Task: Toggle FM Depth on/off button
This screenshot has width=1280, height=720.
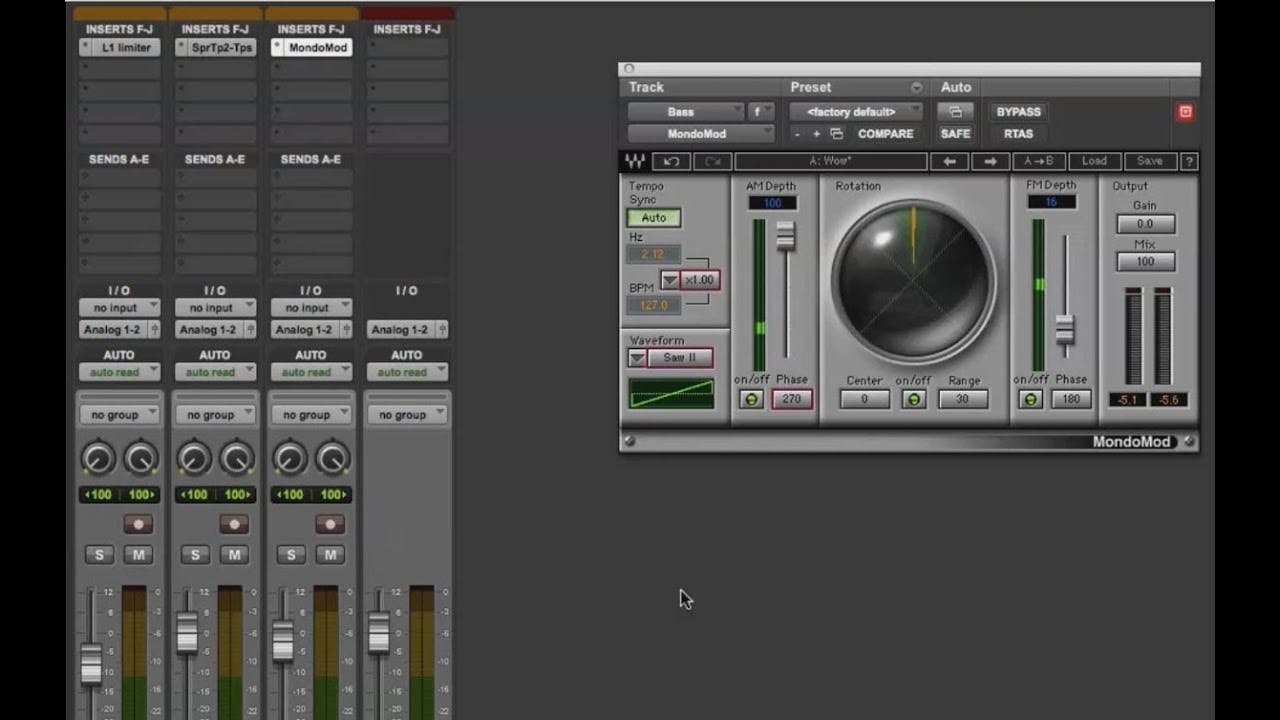Action: click(x=1031, y=399)
